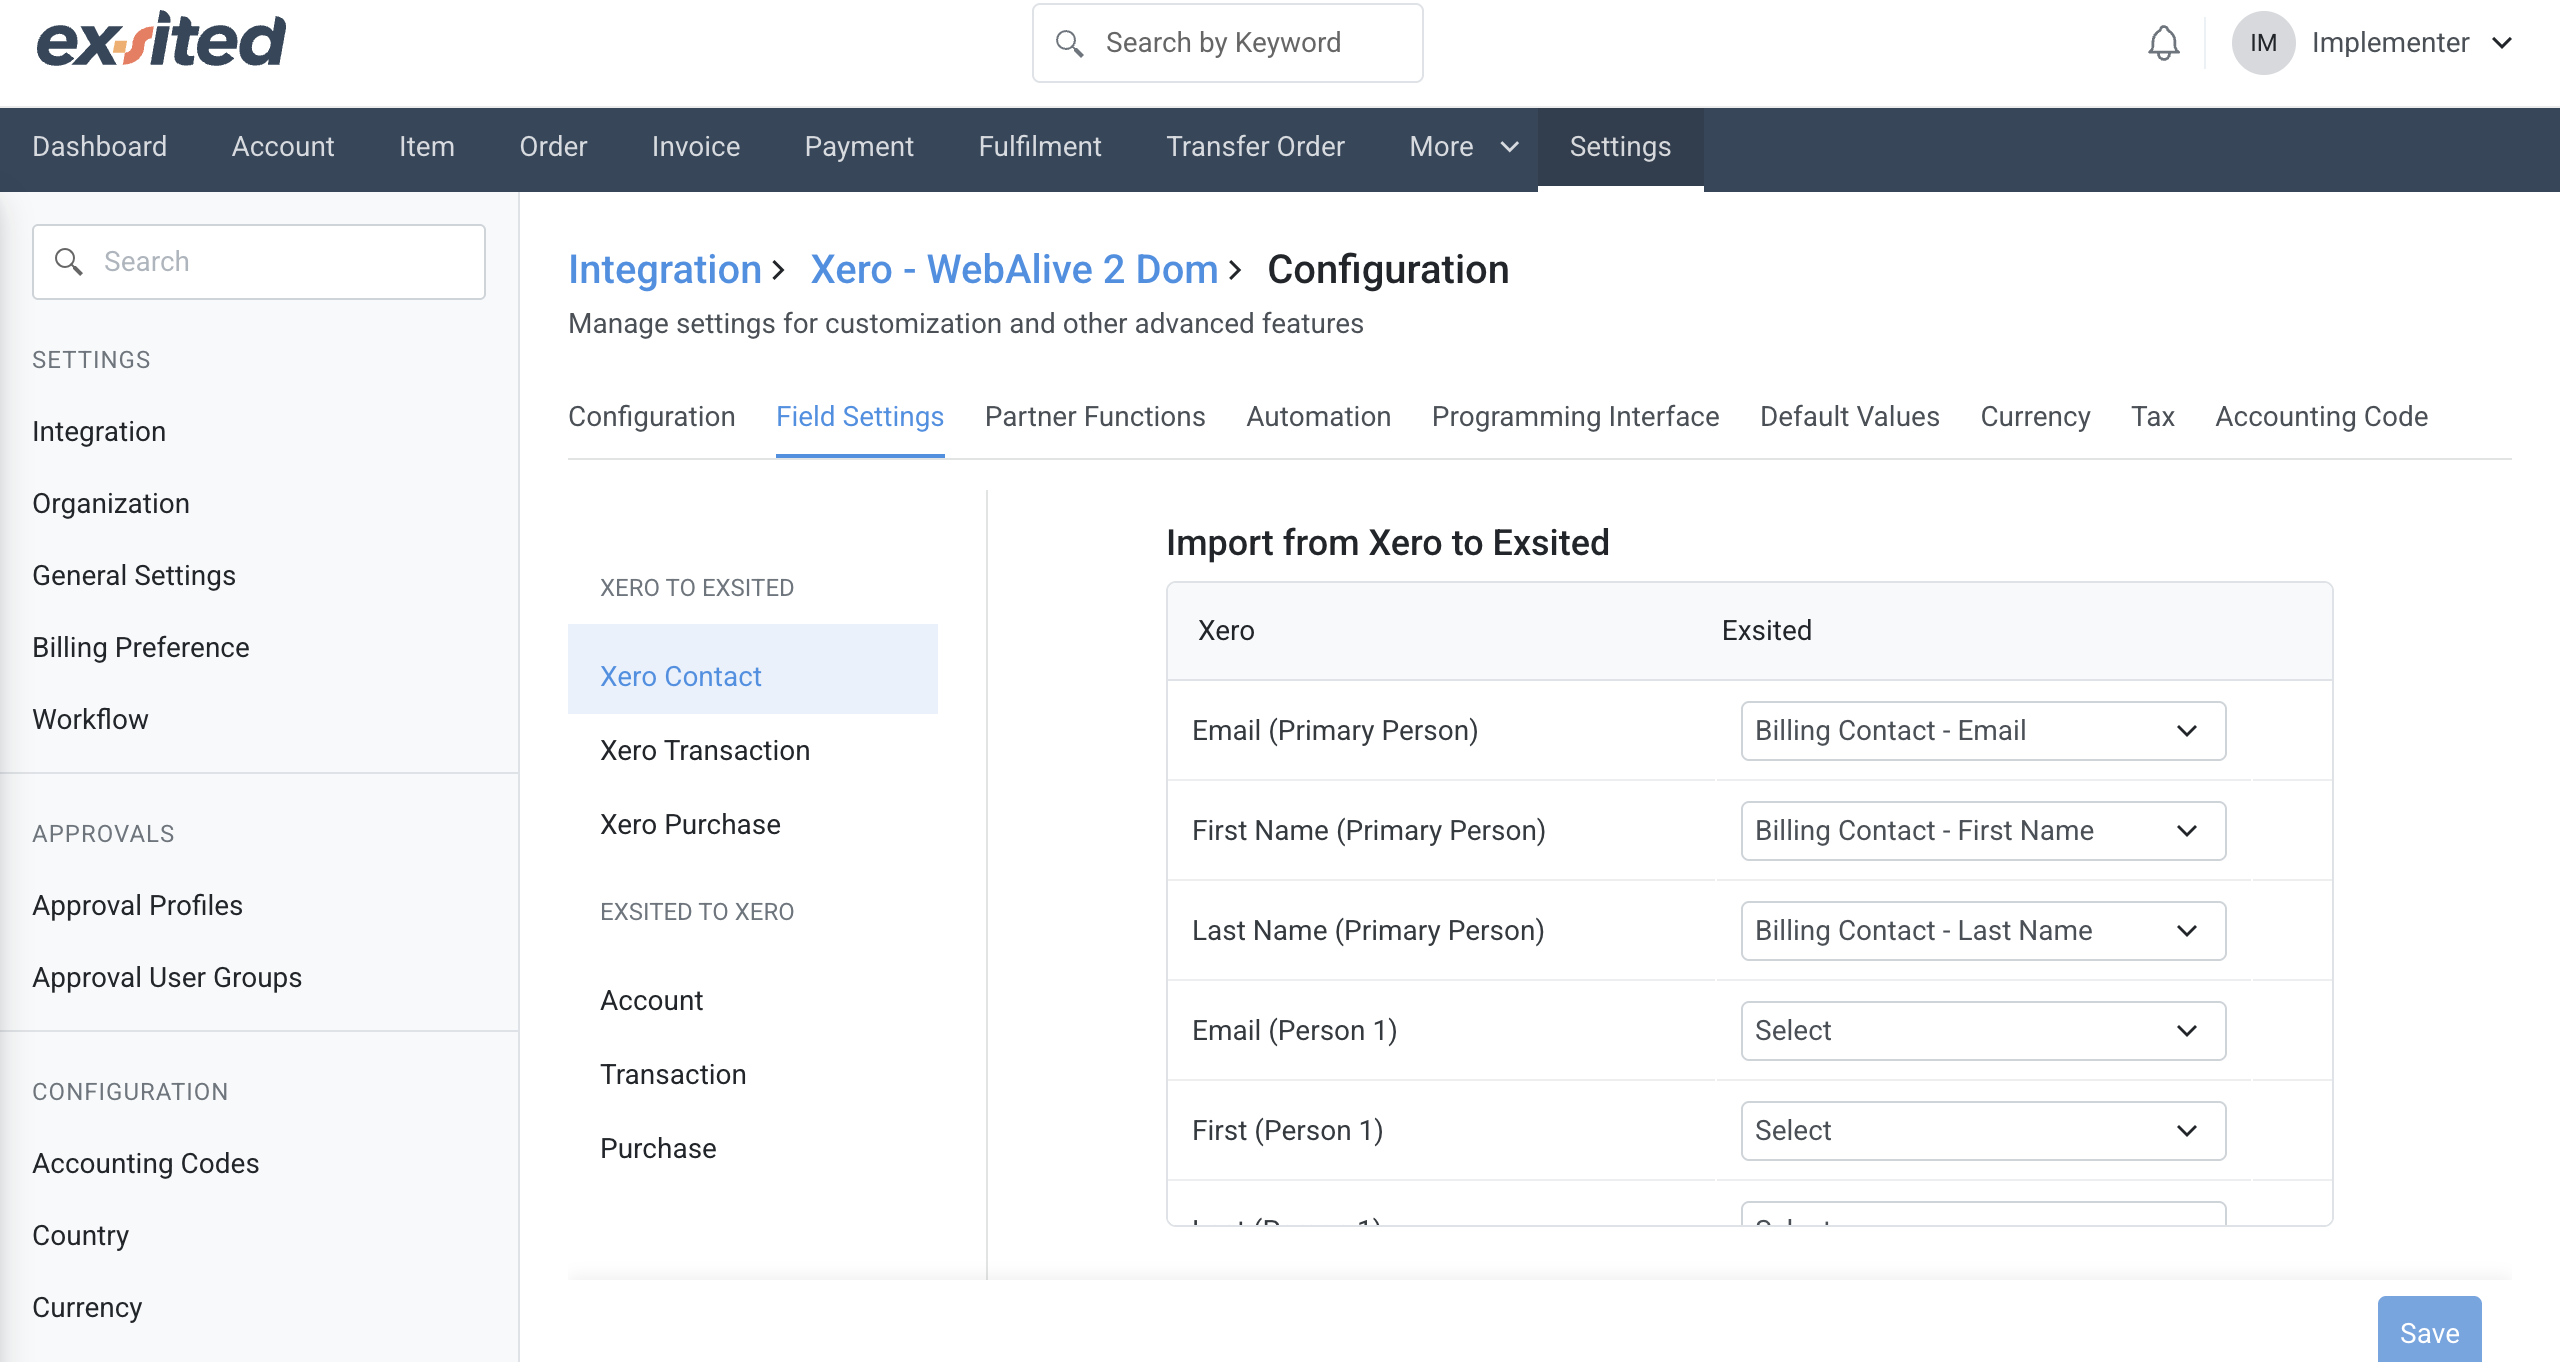
Task: Click the First (Person 1) row label
Action: (1288, 1131)
